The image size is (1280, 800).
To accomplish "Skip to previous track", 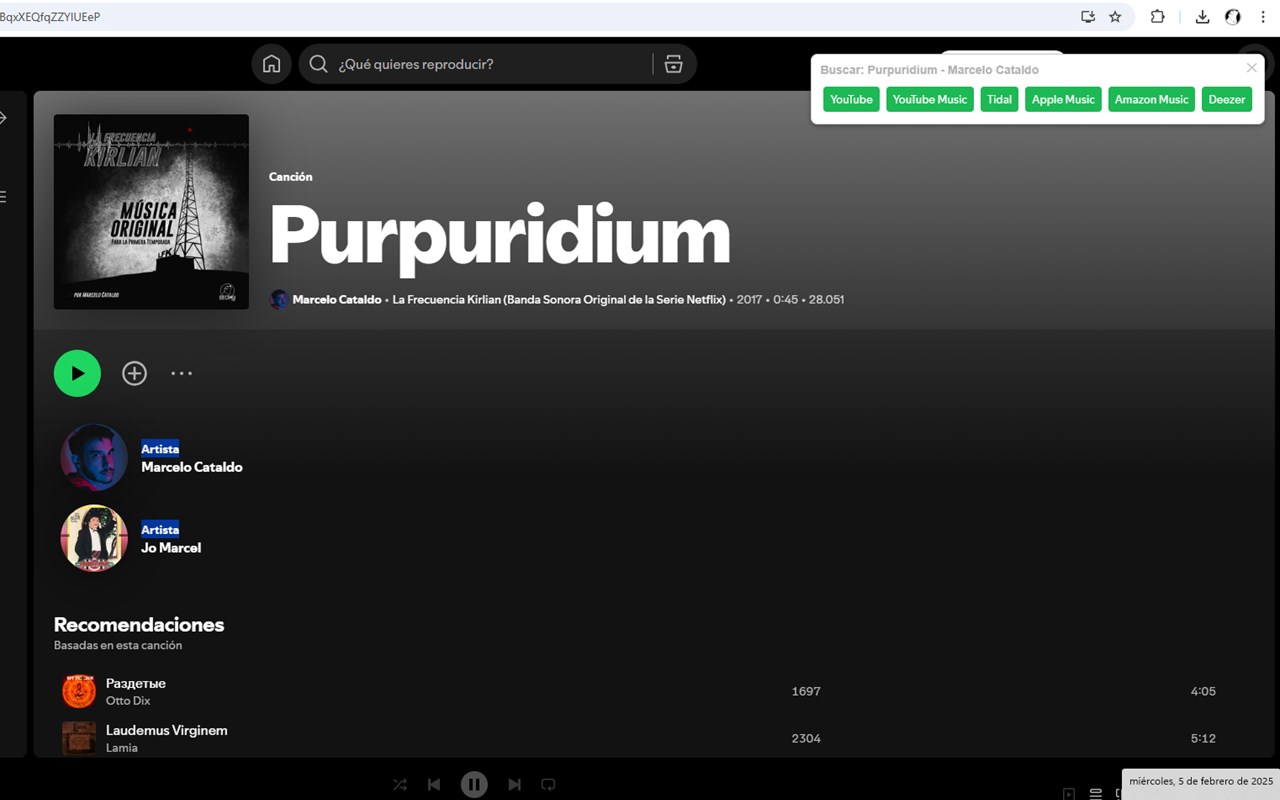I will [434, 785].
